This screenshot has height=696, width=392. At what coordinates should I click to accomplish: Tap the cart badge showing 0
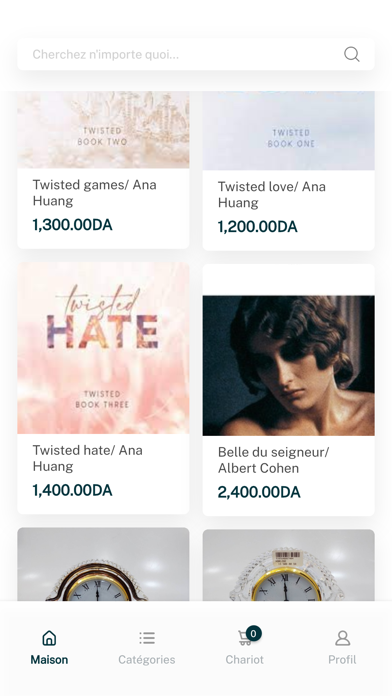point(253,633)
